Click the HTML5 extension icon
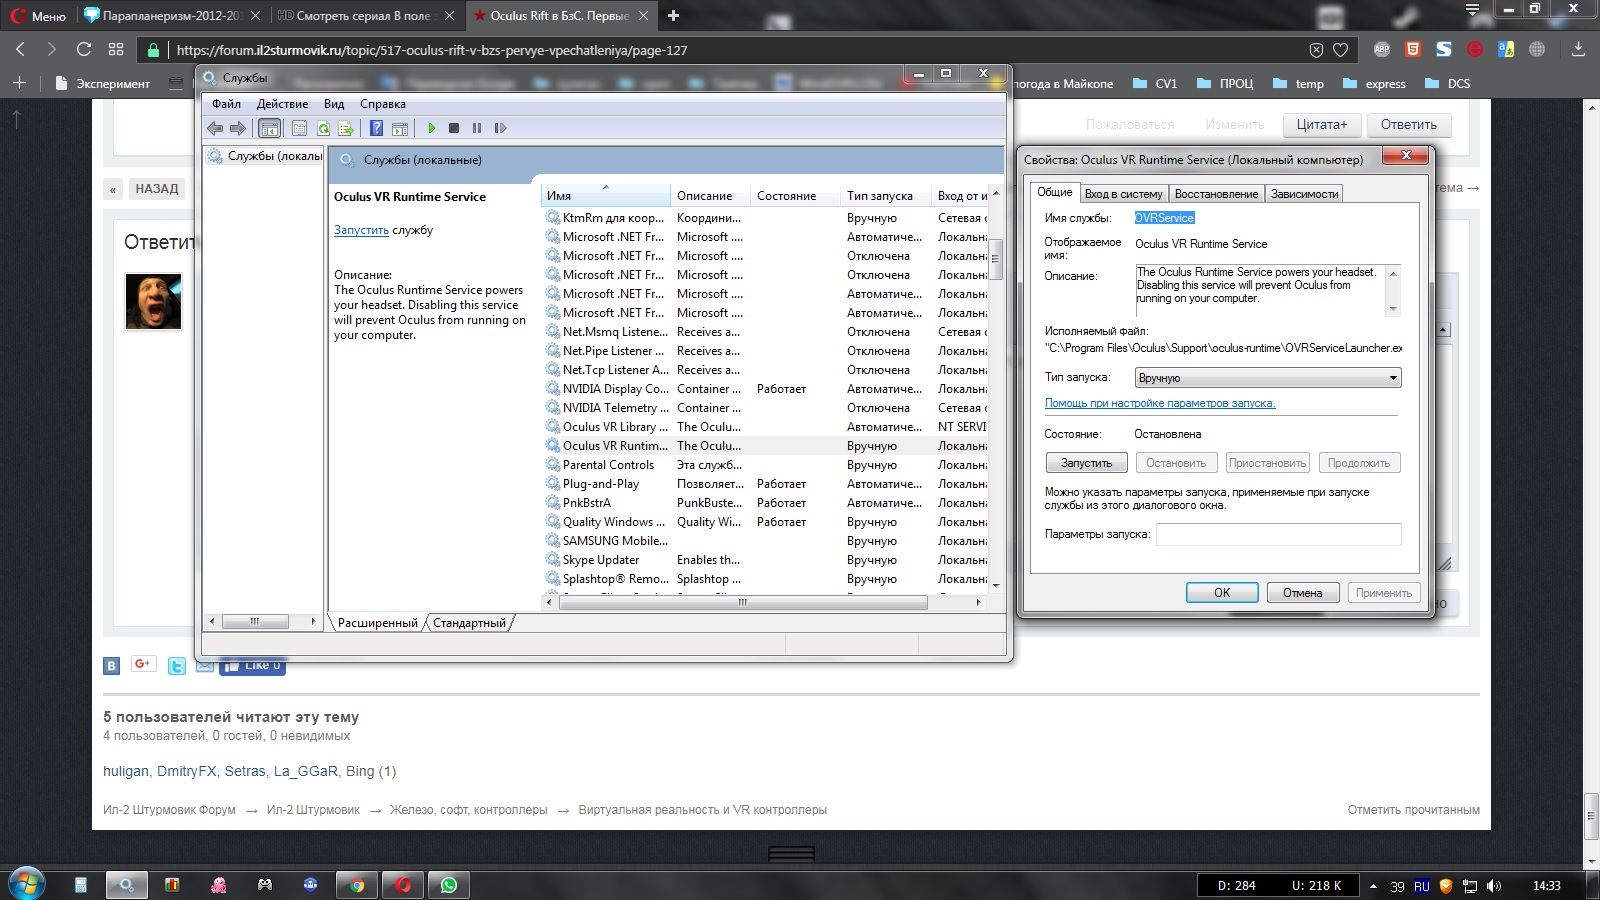The image size is (1600, 900). 1413,49
